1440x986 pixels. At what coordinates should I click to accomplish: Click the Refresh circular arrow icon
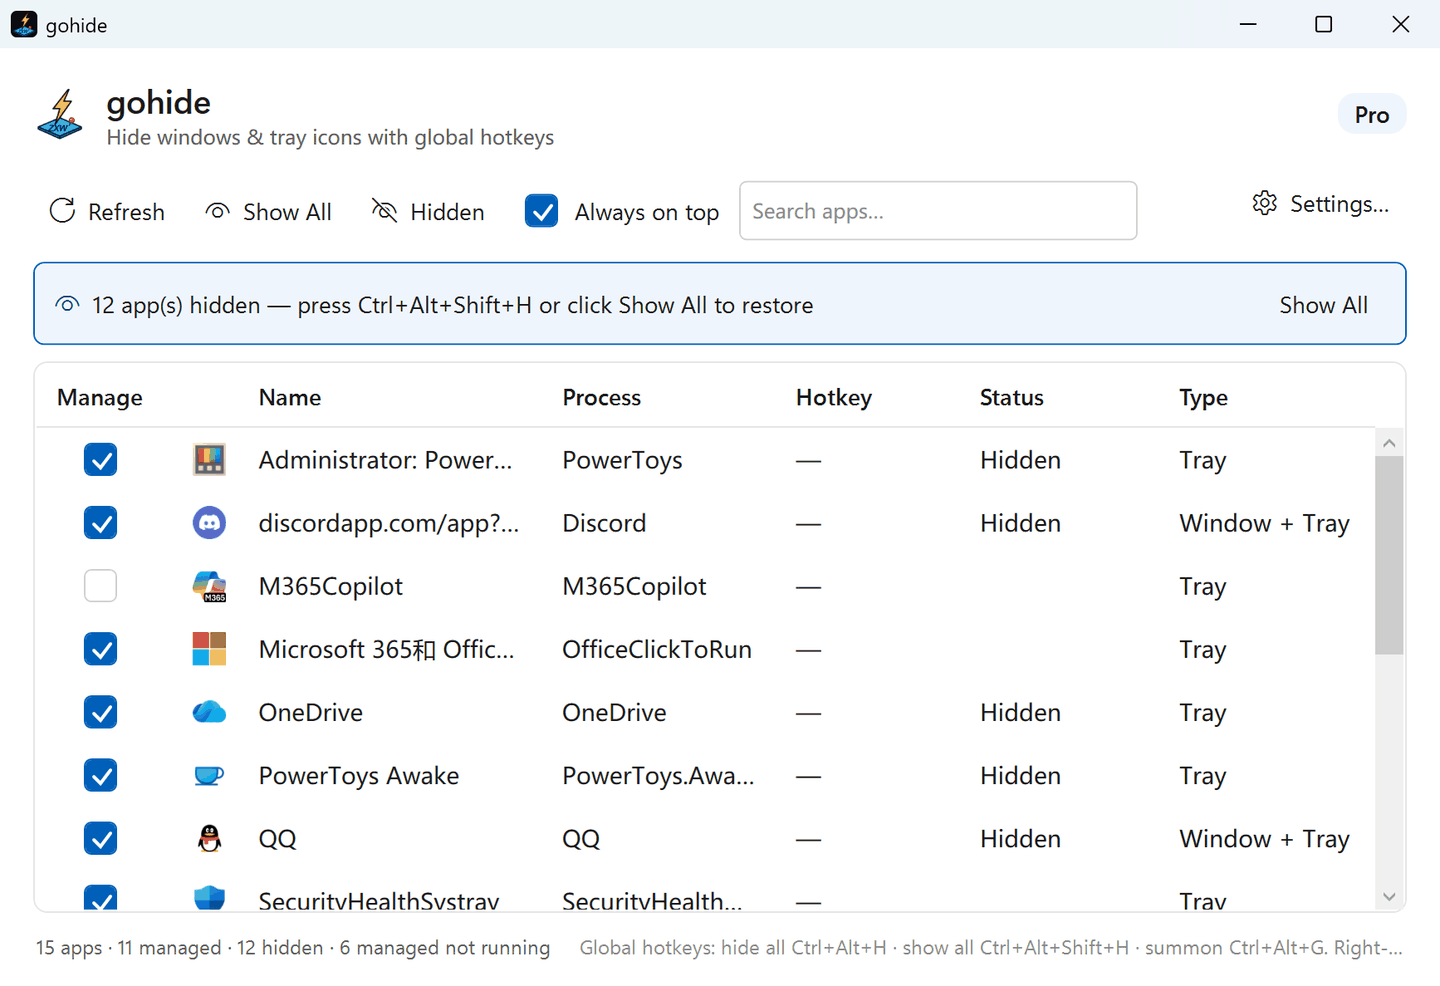click(x=63, y=211)
